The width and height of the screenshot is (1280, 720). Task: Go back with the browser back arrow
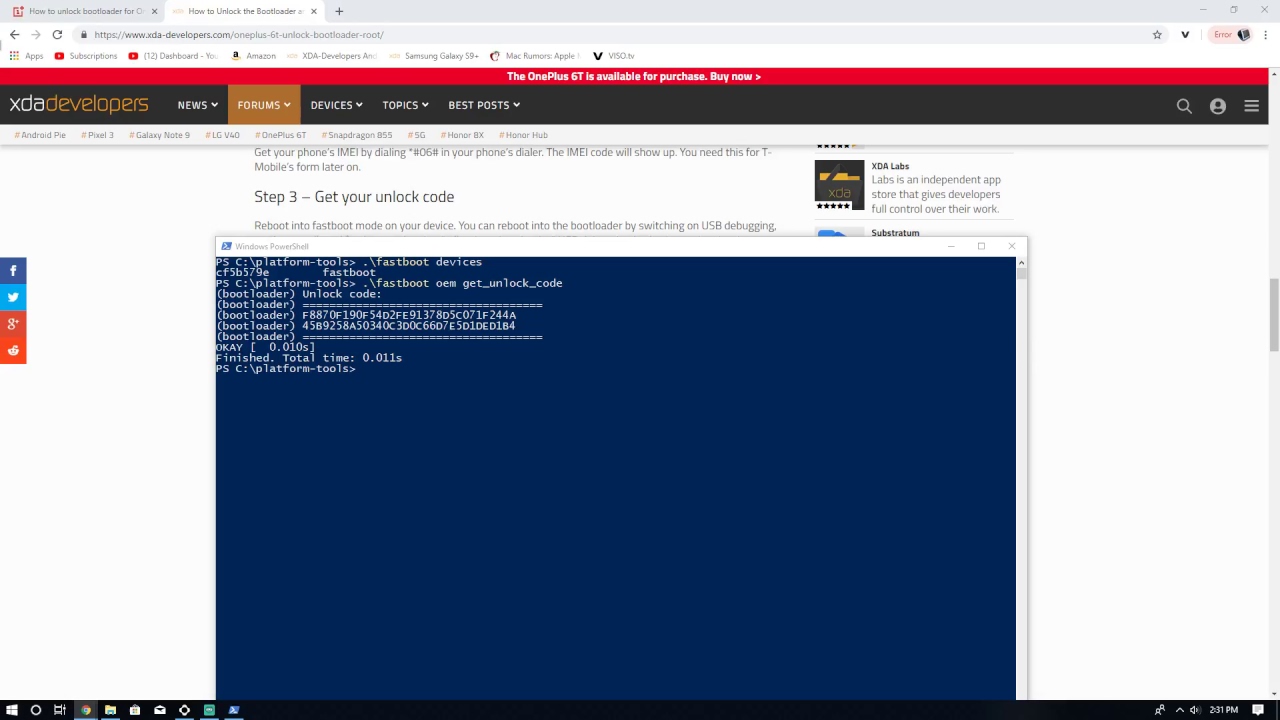14,34
